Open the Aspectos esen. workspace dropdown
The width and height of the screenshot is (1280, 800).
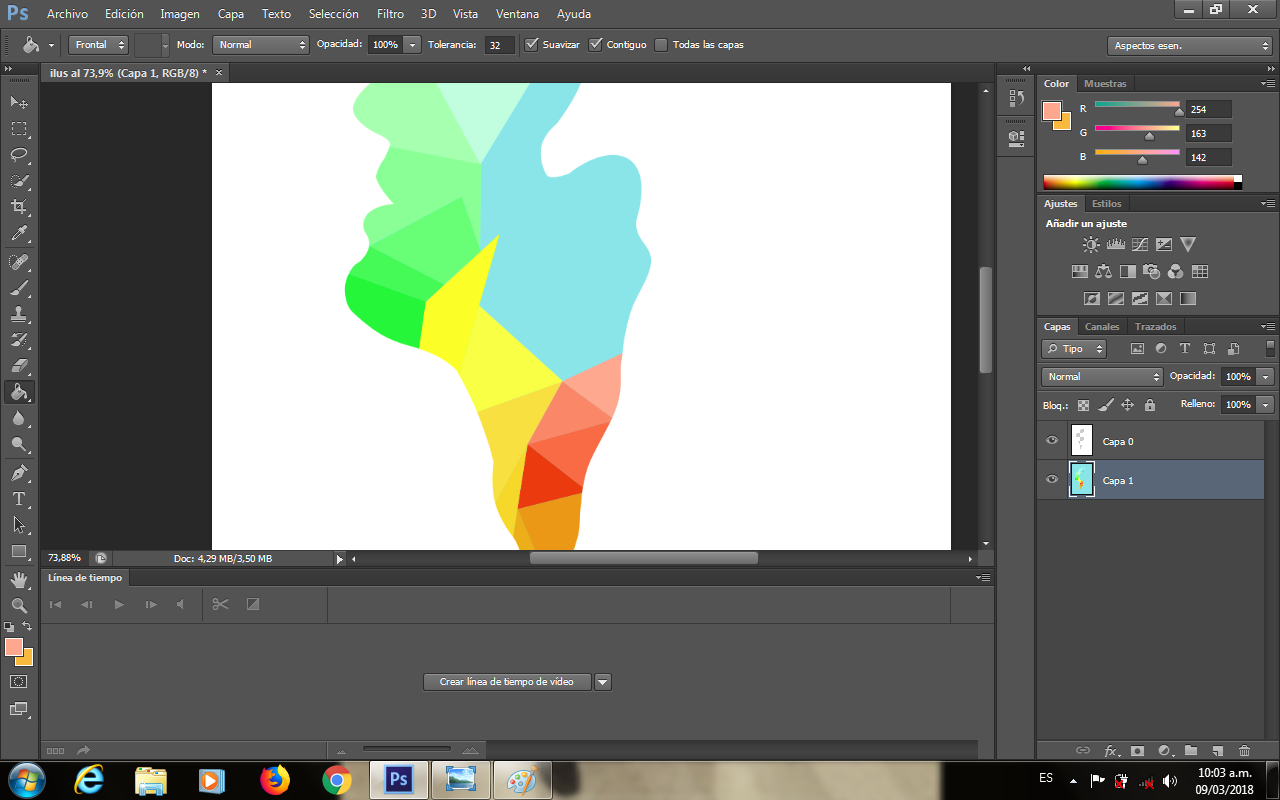click(x=1189, y=46)
